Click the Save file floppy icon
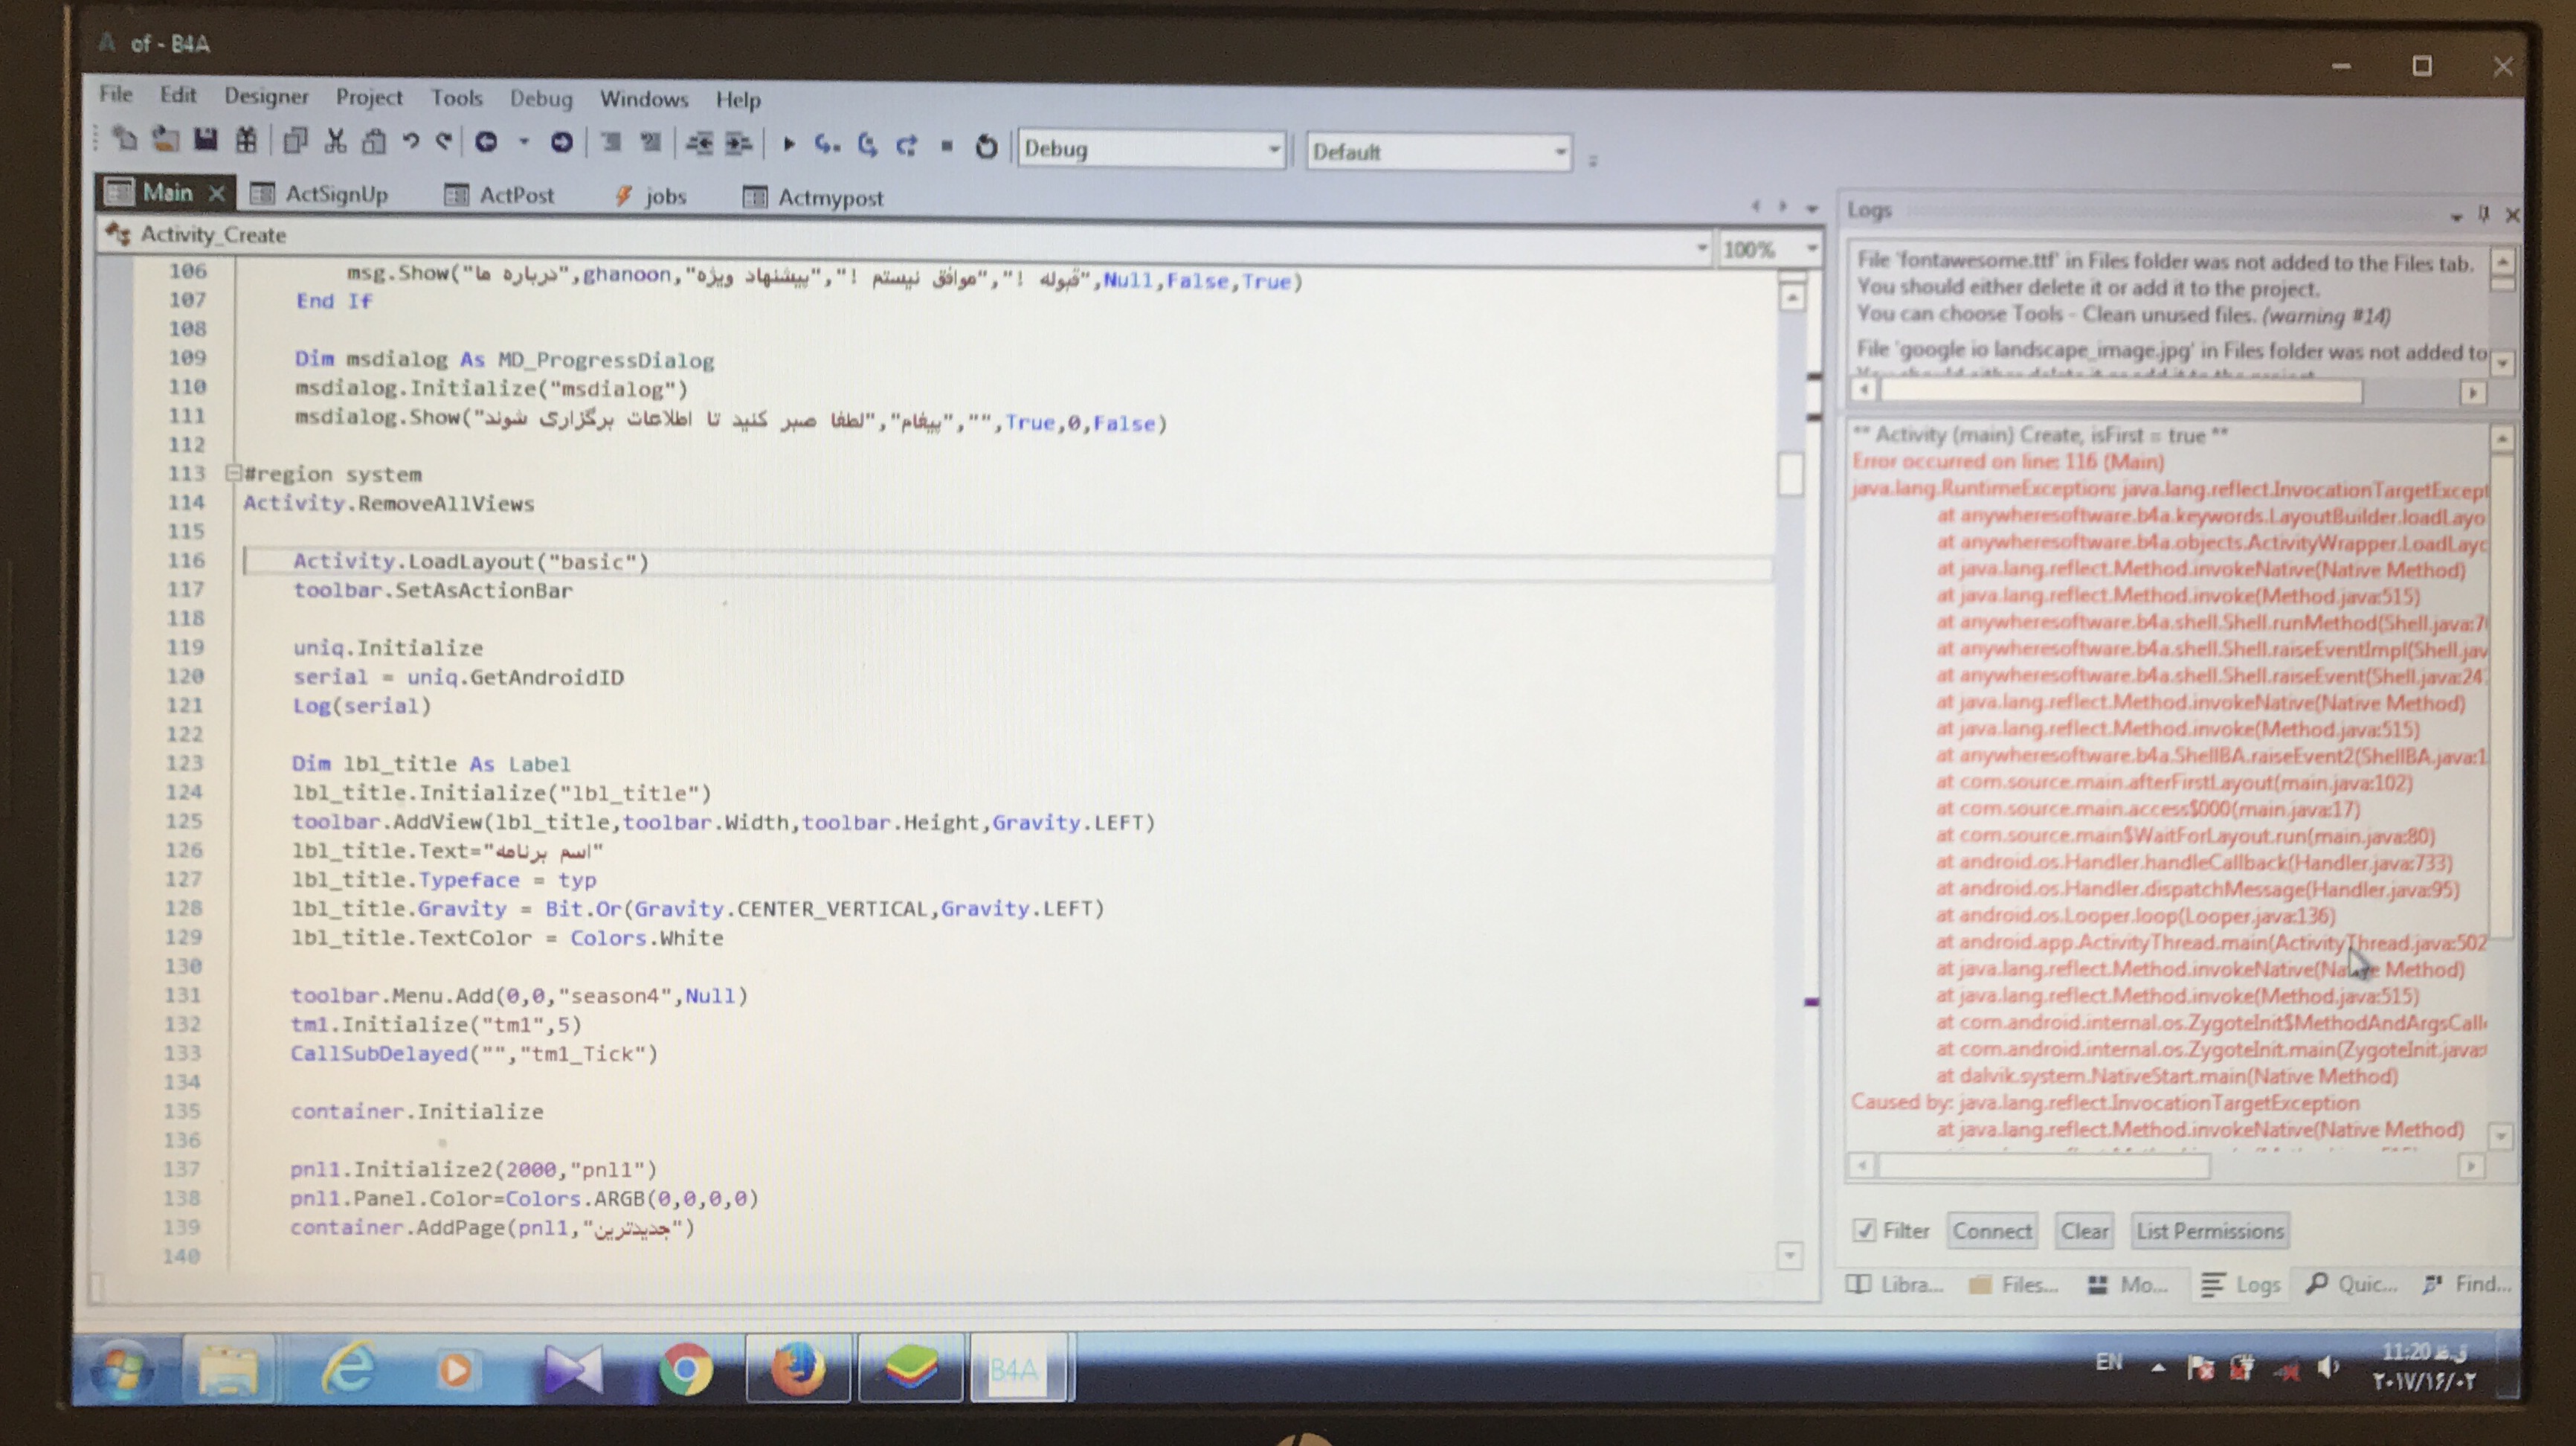The width and height of the screenshot is (2576, 1446). [206, 140]
